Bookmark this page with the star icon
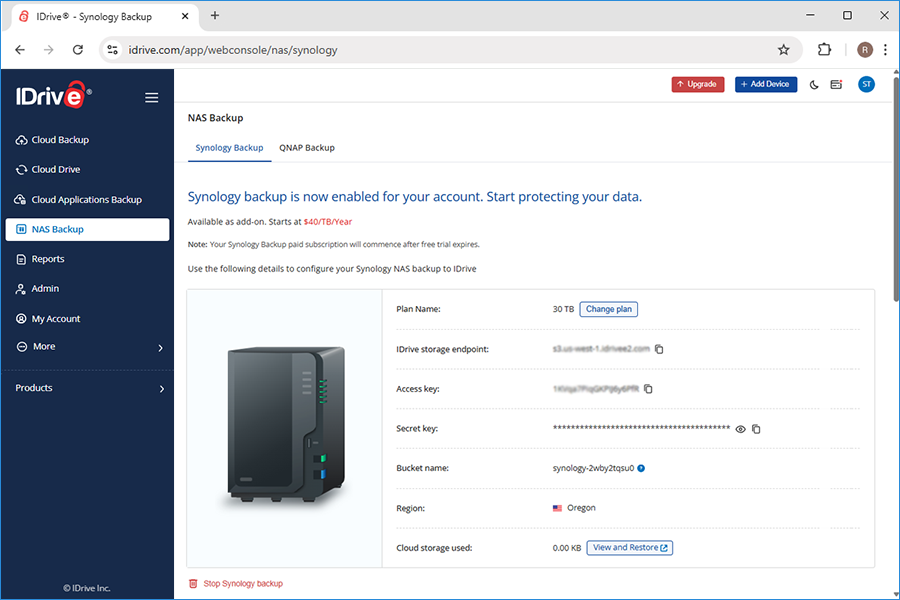 [783, 50]
